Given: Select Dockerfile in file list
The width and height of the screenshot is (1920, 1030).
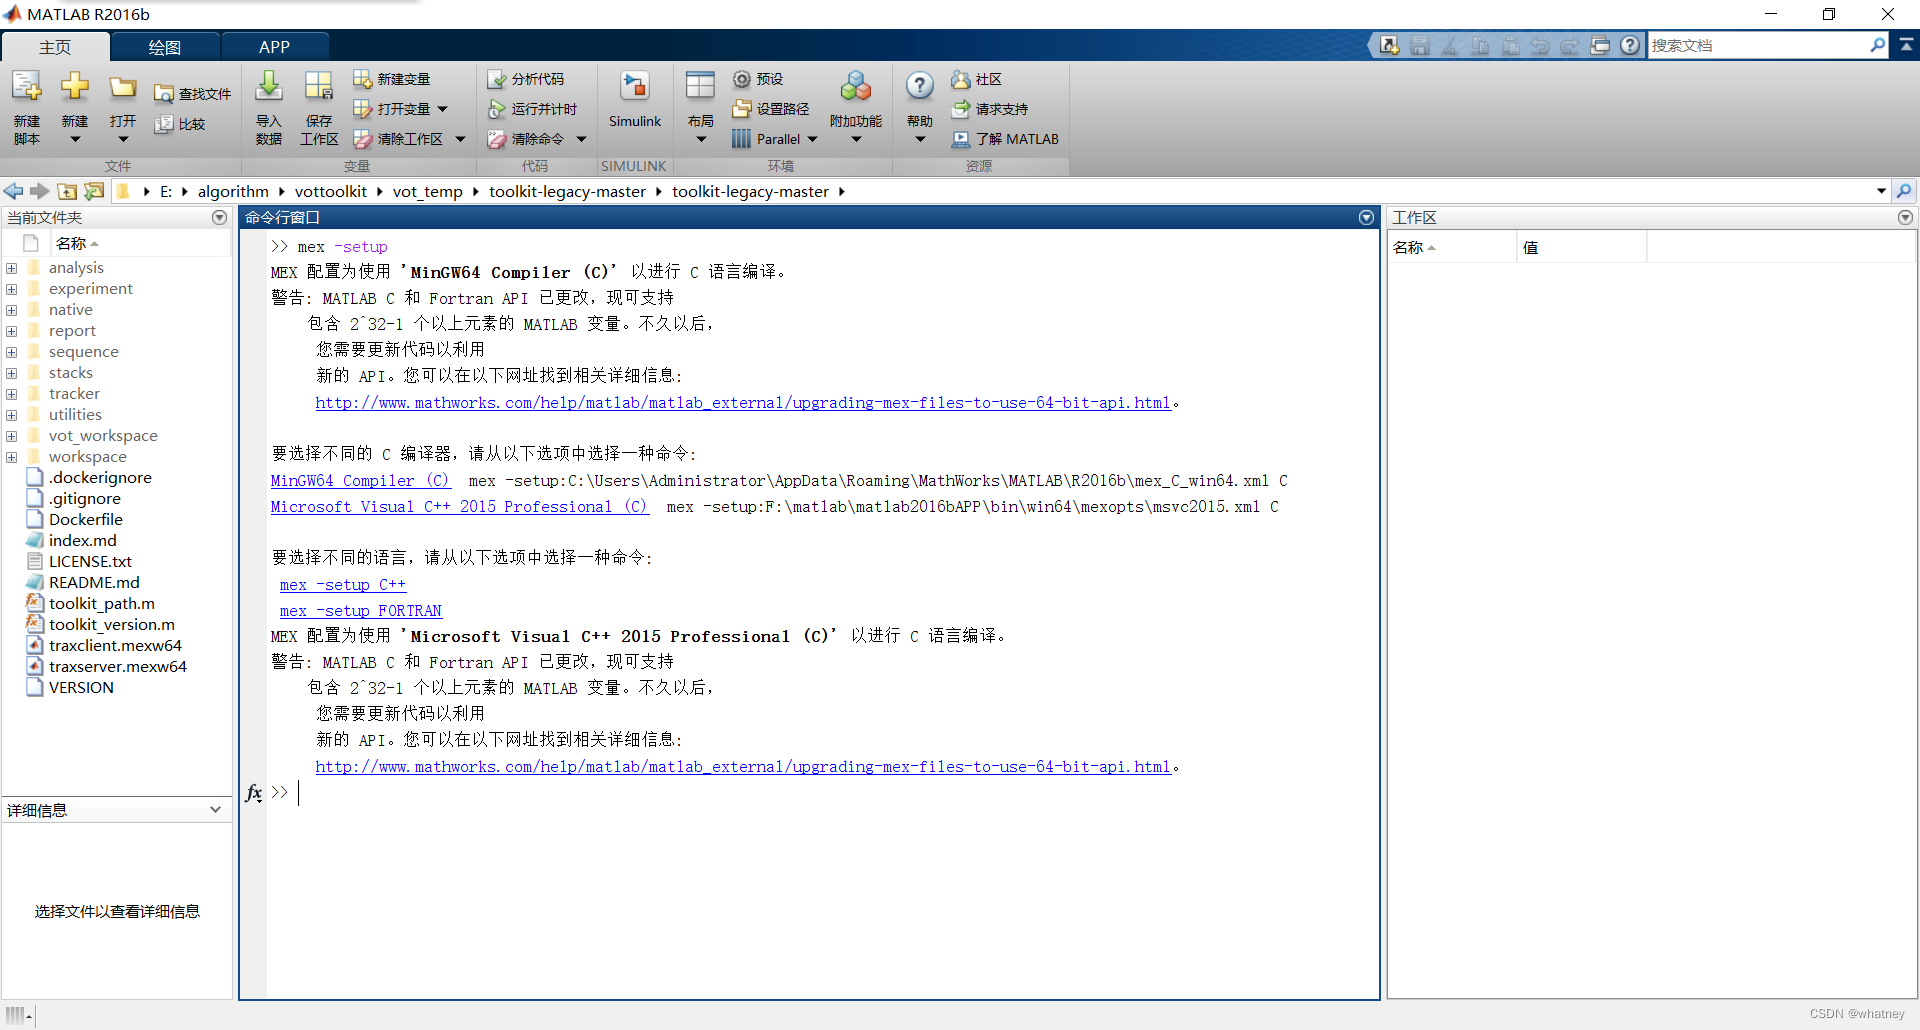Looking at the screenshot, I should 86,520.
